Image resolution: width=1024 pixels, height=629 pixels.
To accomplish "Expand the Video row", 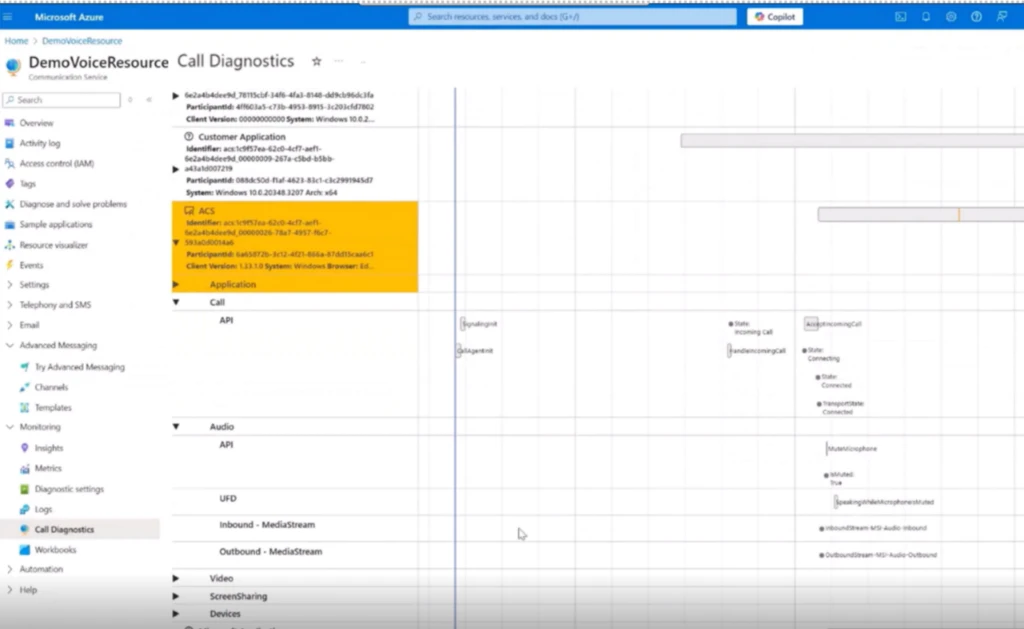I will (176, 577).
